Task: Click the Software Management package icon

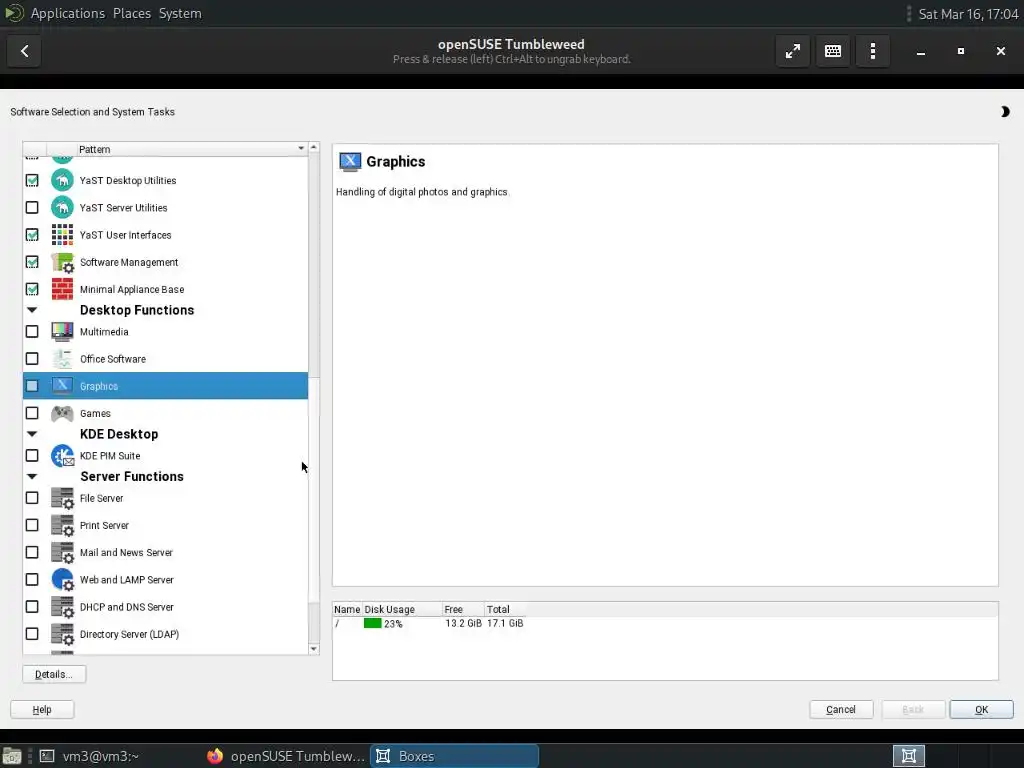Action: click(x=62, y=262)
